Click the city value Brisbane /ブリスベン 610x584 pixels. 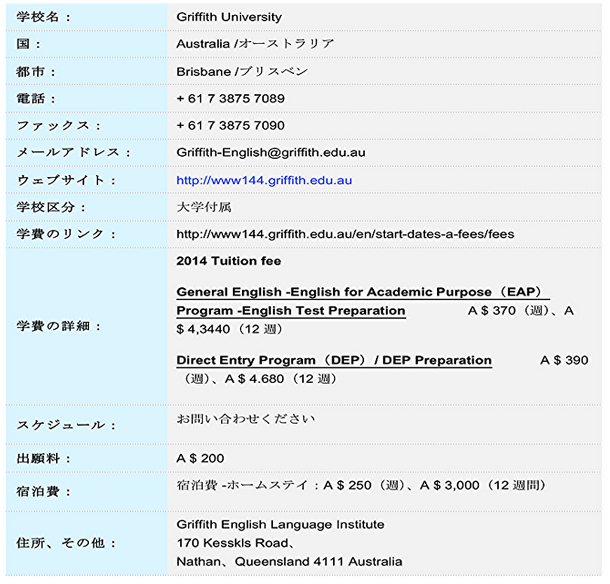point(242,72)
